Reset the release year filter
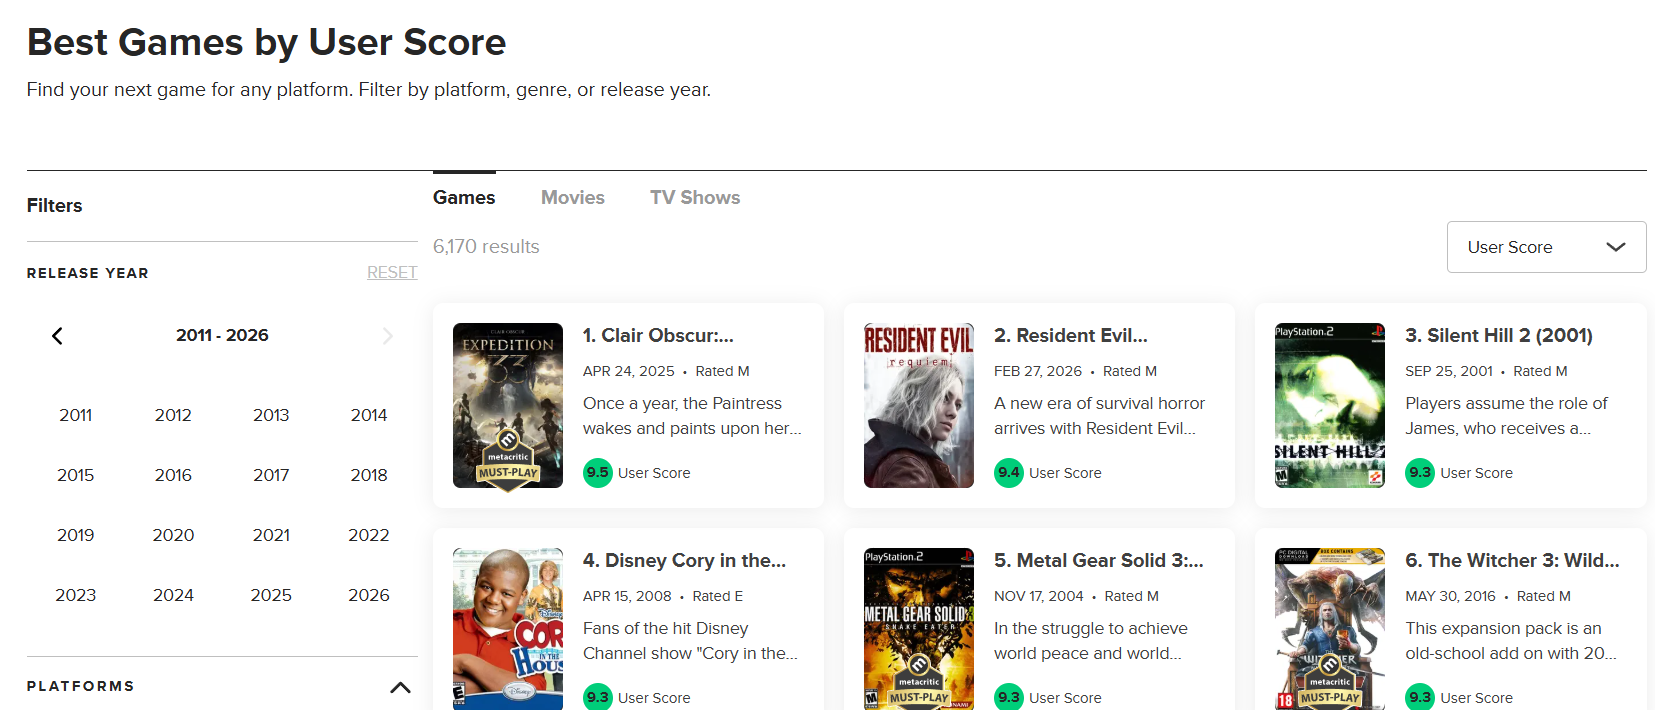Image resolution: width=1655 pixels, height=710 pixels. tap(392, 272)
